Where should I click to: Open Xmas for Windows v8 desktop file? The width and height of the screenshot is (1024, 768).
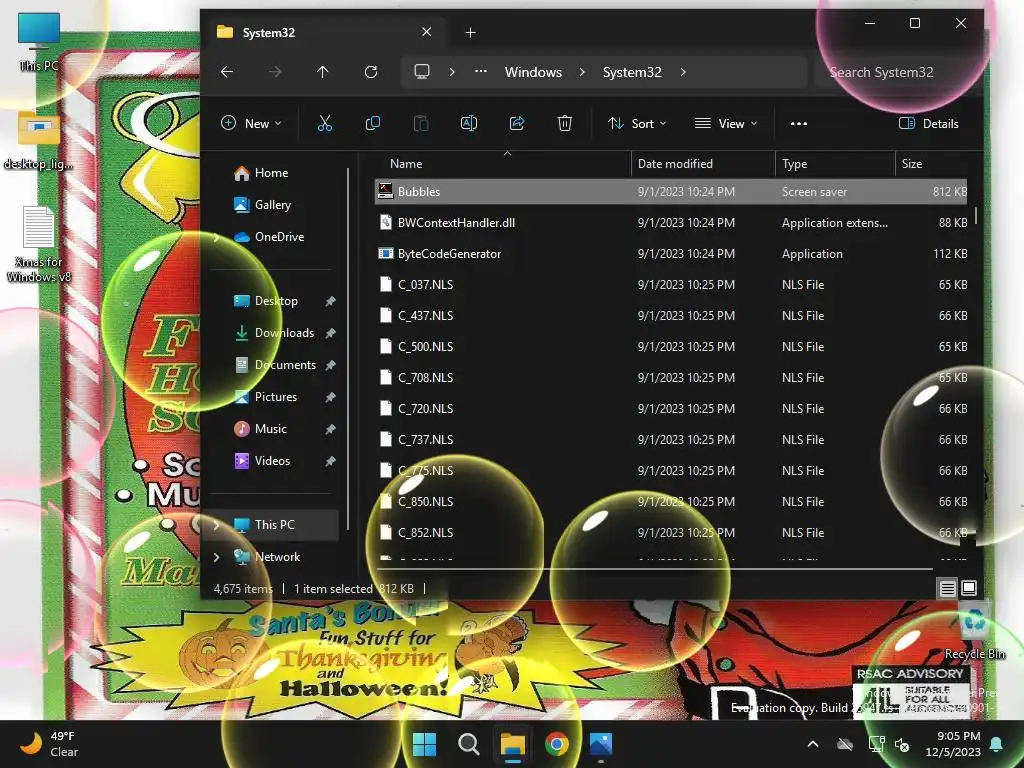coord(39,244)
